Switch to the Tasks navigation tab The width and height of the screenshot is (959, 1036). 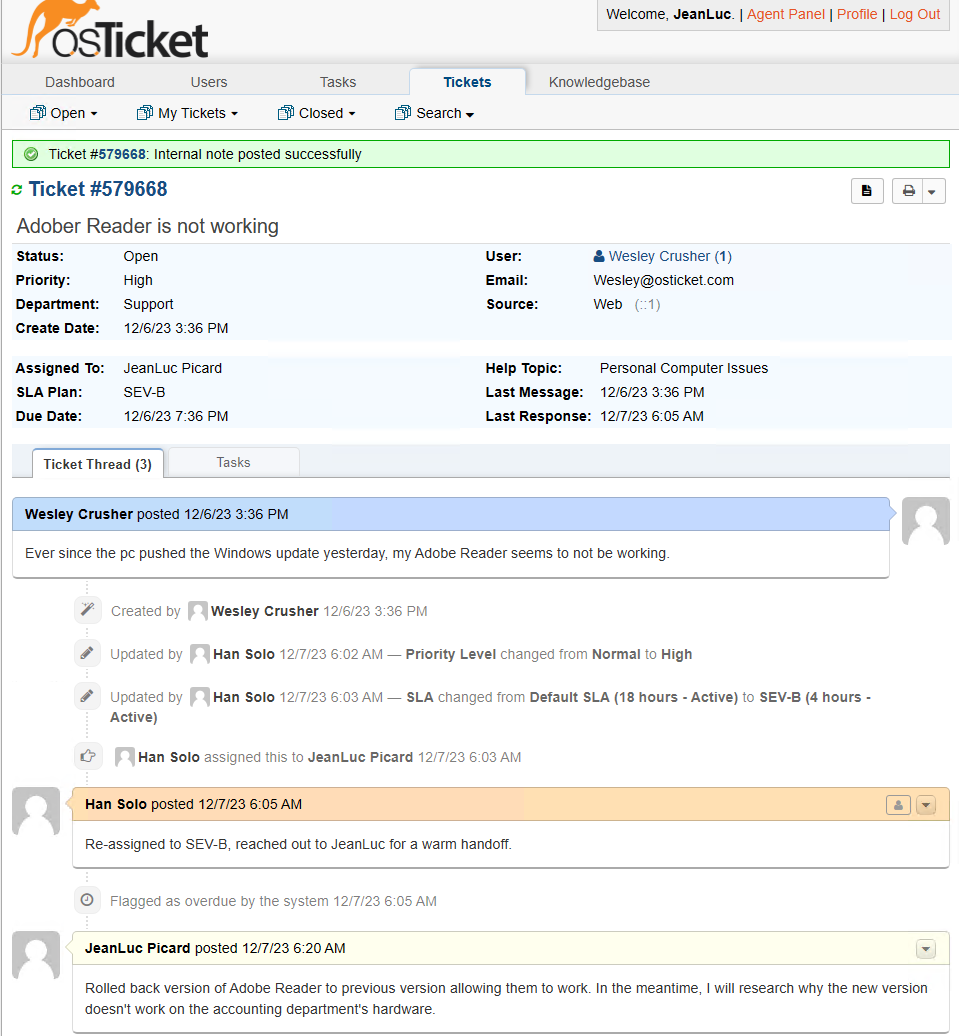pyautogui.click(x=338, y=82)
